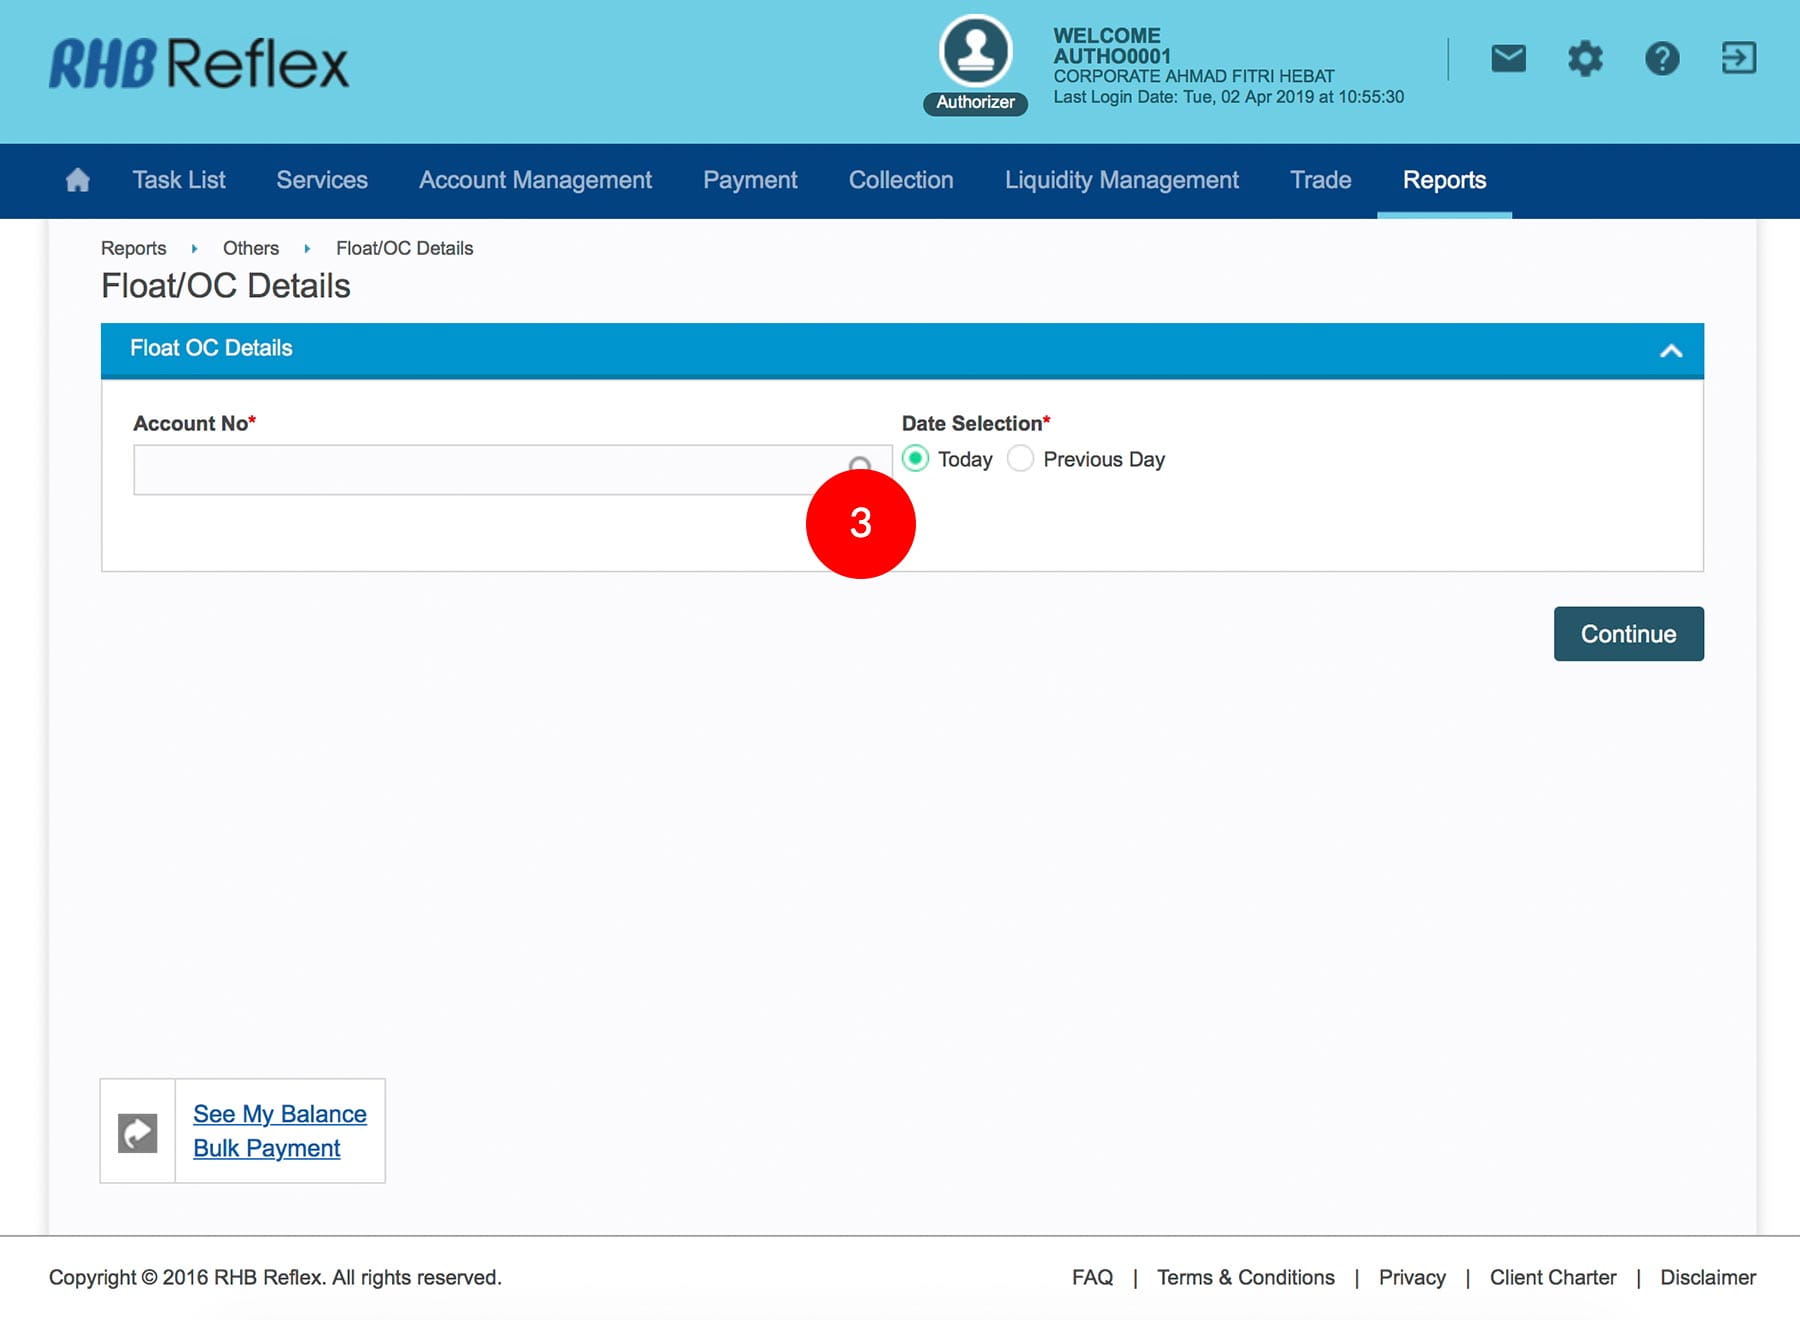
Task: Open the Bulk Payment link
Action: [x=266, y=1148]
